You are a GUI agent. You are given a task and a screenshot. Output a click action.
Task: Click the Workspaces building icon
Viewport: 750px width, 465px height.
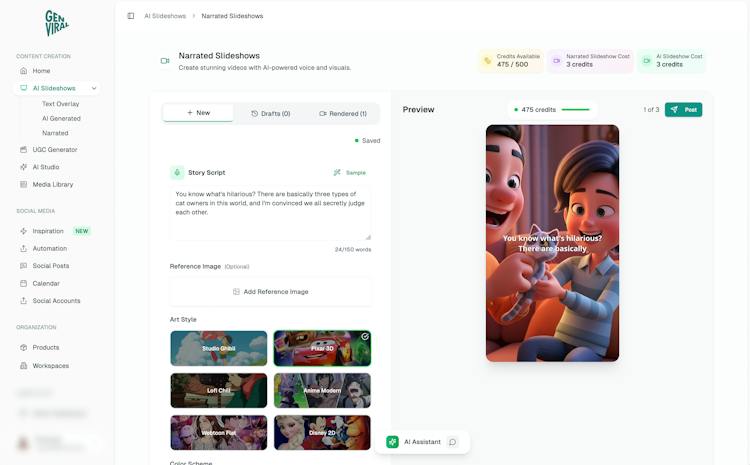coord(23,365)
